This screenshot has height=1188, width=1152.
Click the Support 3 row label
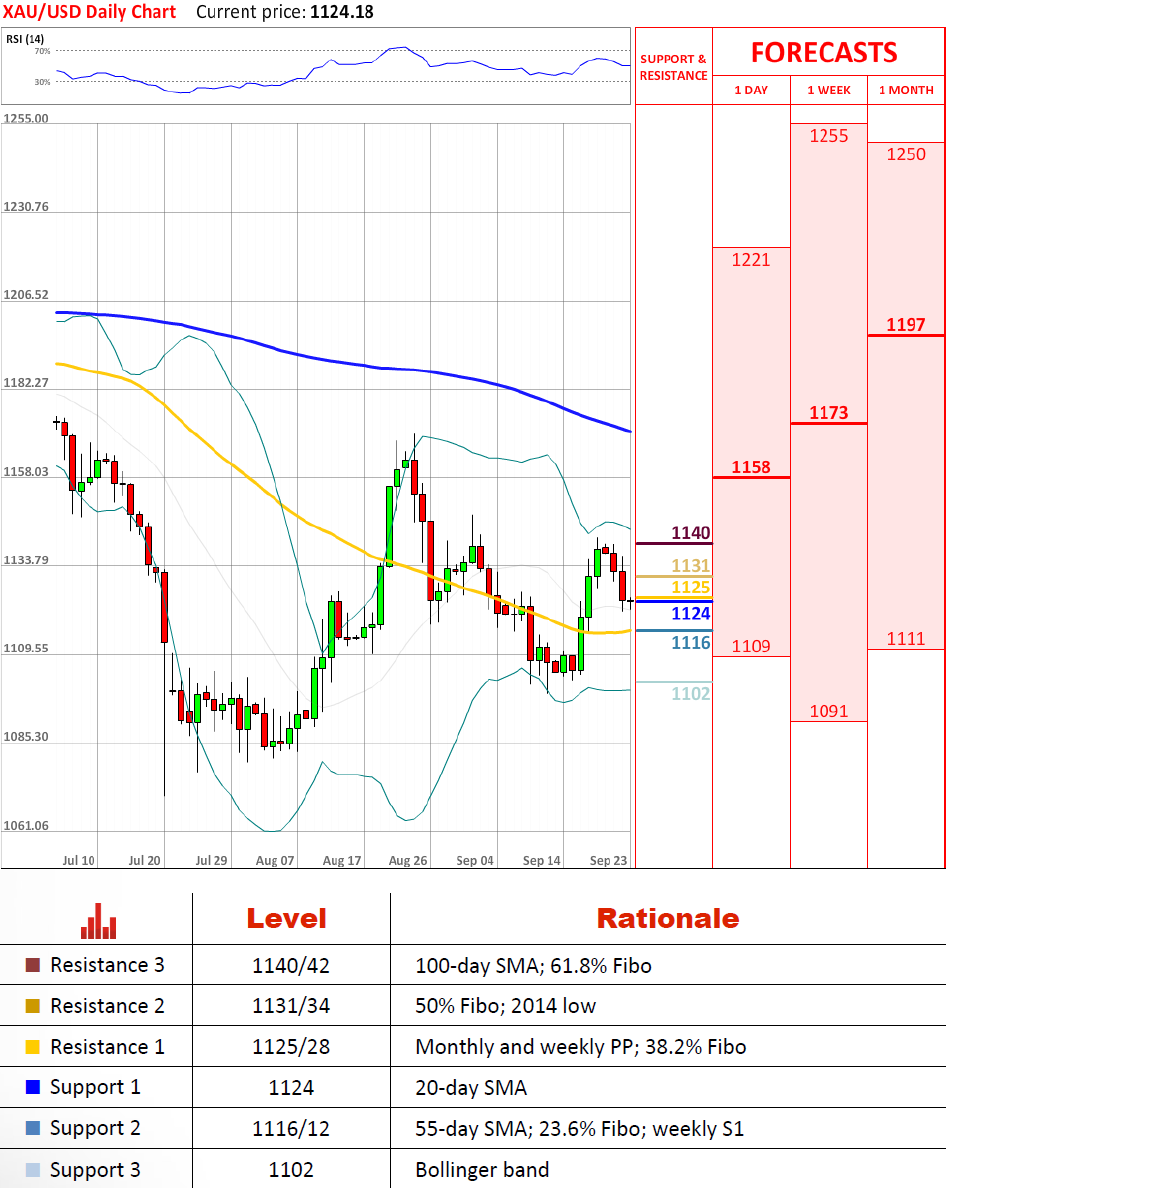tap(95, 1171)
